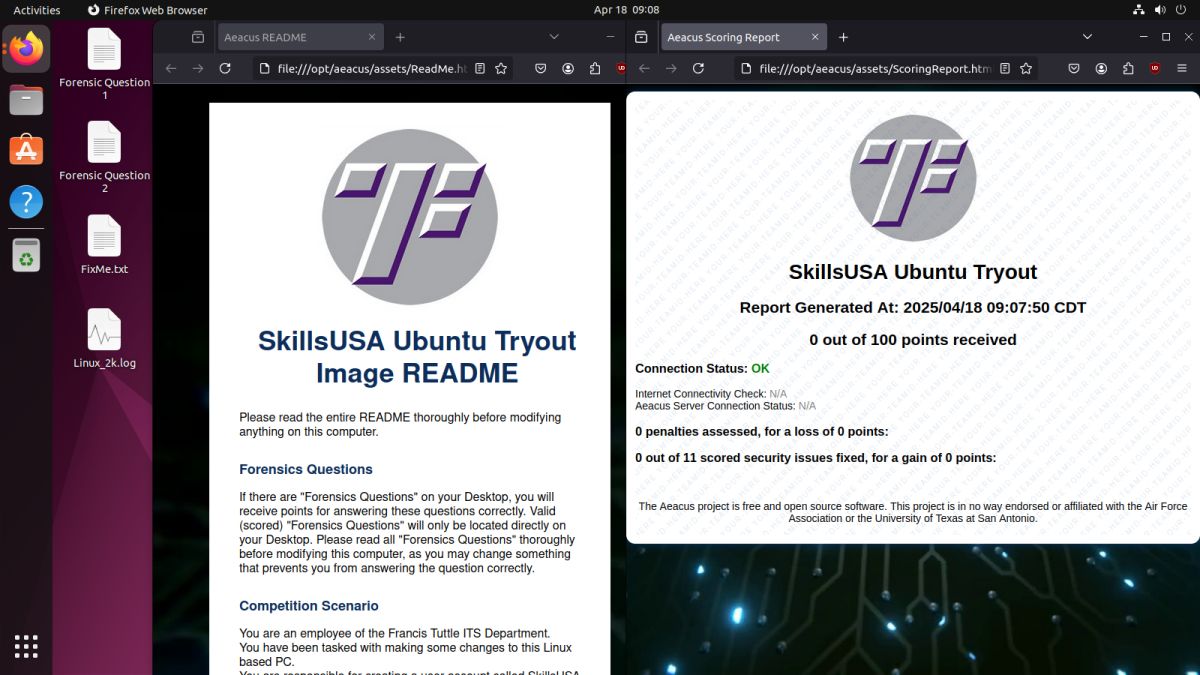
Task: Click Reload in the Scoring Report window
Action: [698, 69]
